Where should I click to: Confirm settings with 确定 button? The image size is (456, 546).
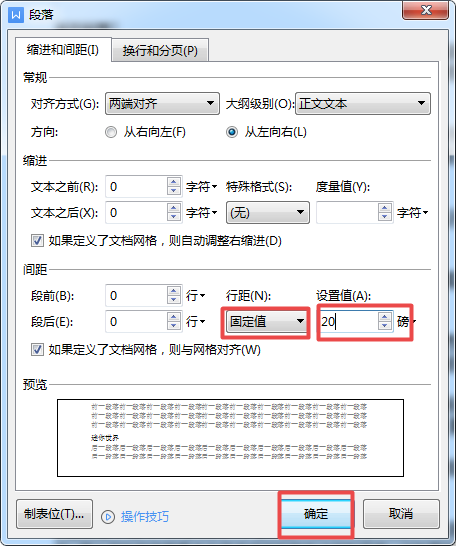pyautogui.click(x=316, y=514)
